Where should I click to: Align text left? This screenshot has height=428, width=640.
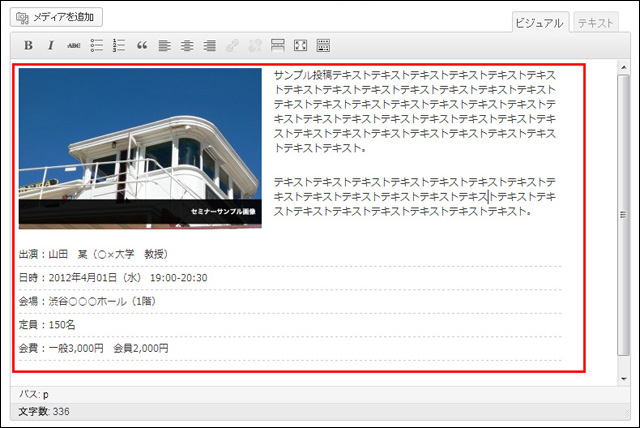point(165,46)
